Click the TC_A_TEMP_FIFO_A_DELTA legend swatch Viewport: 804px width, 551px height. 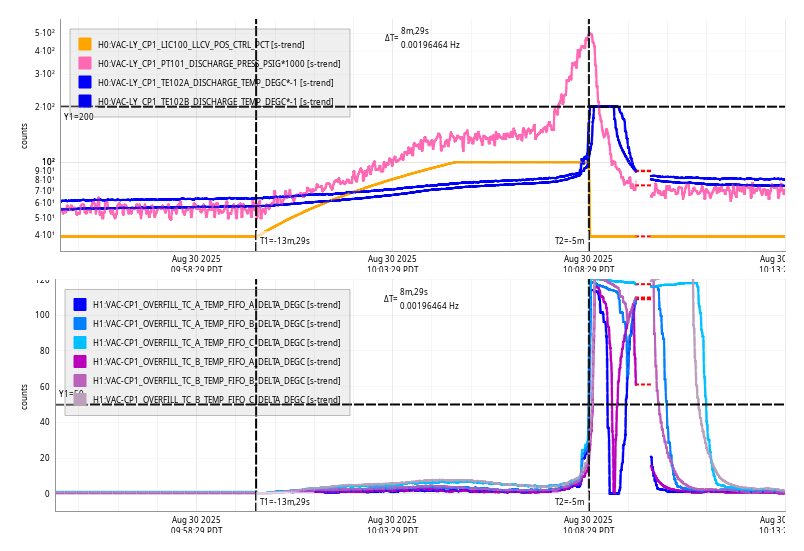point(80,304)
